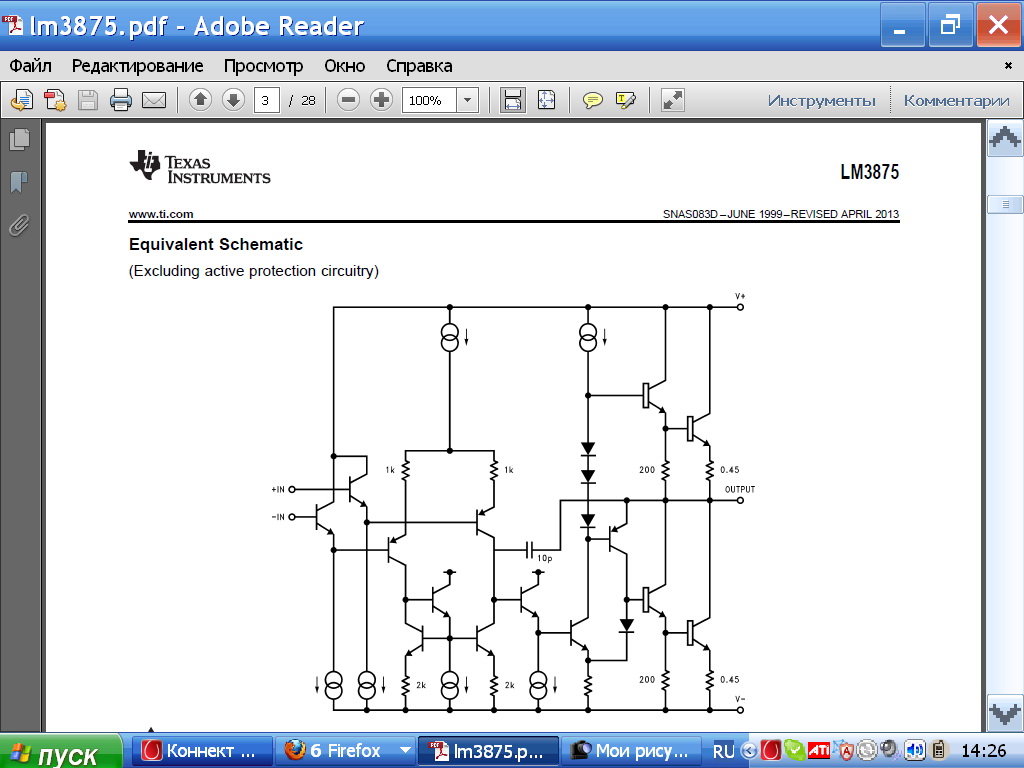
Task: Click the Print document icon
Action: [x=121, y=100]
